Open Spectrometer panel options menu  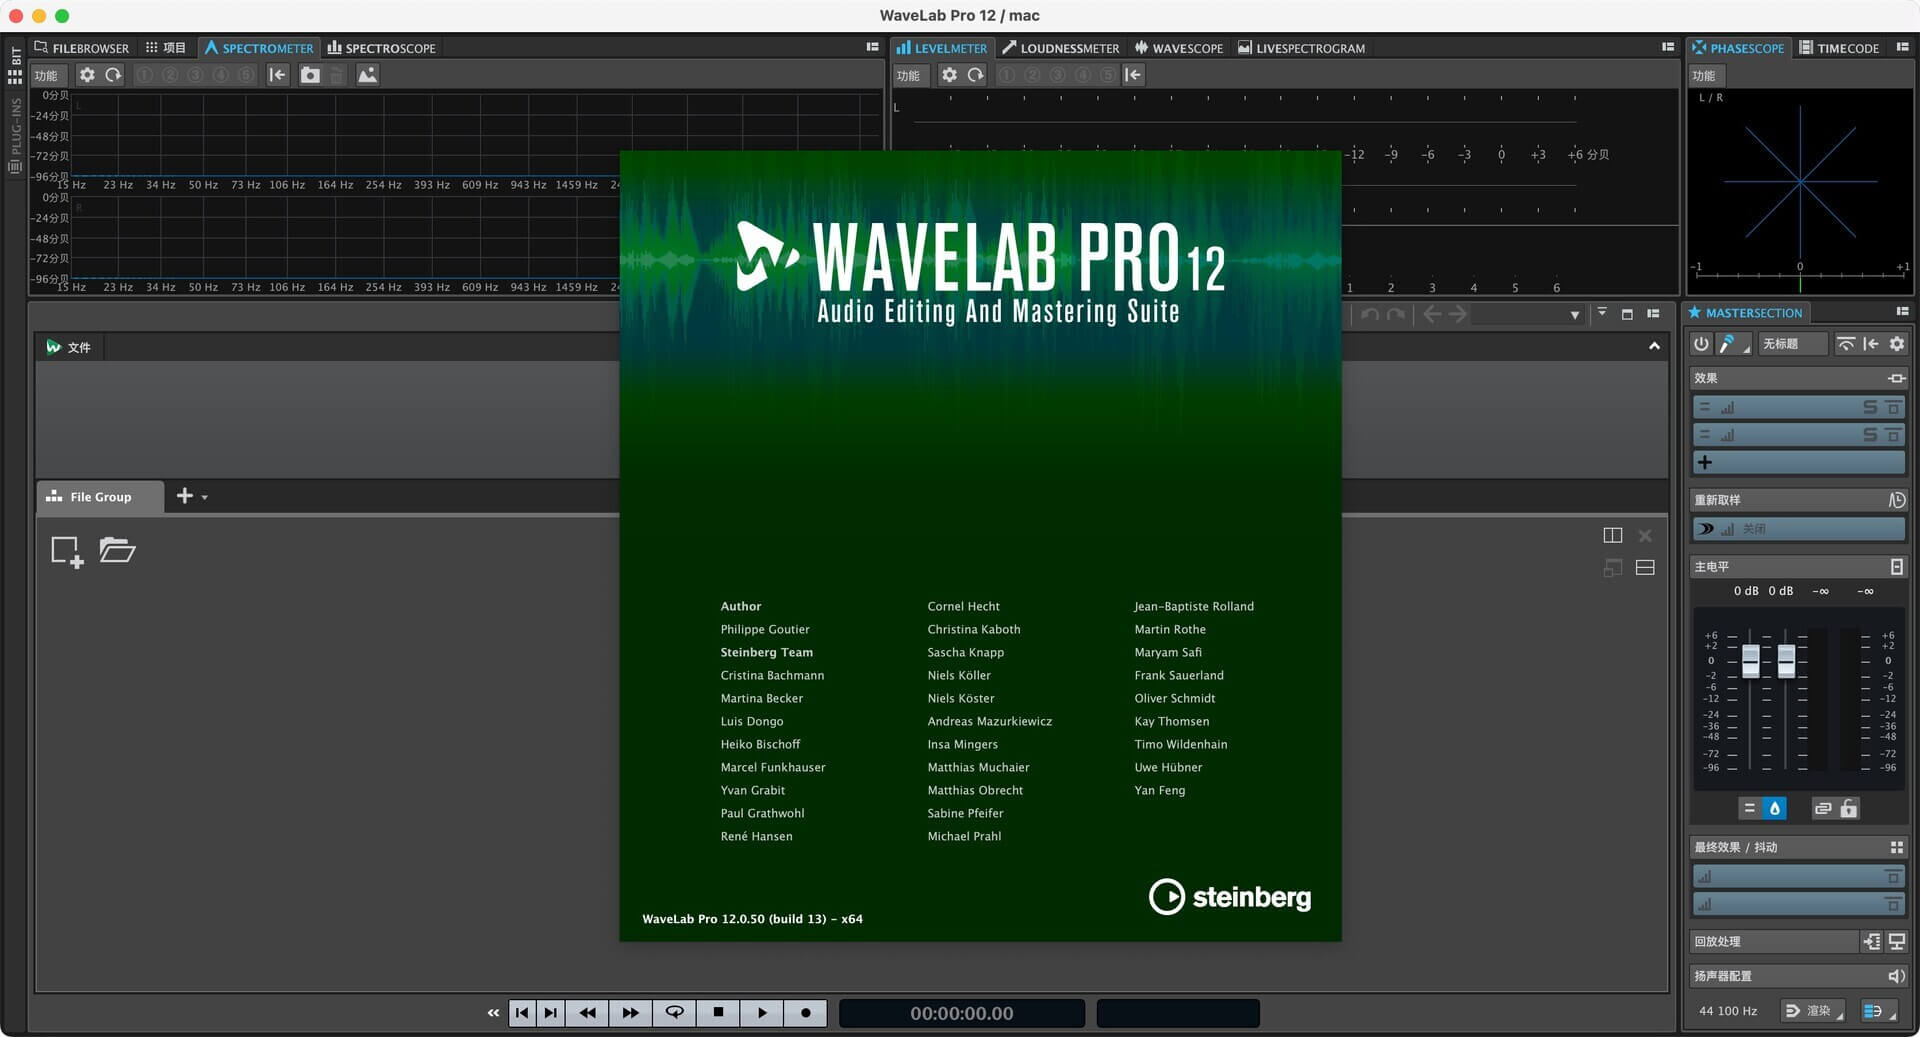[872, 47]
